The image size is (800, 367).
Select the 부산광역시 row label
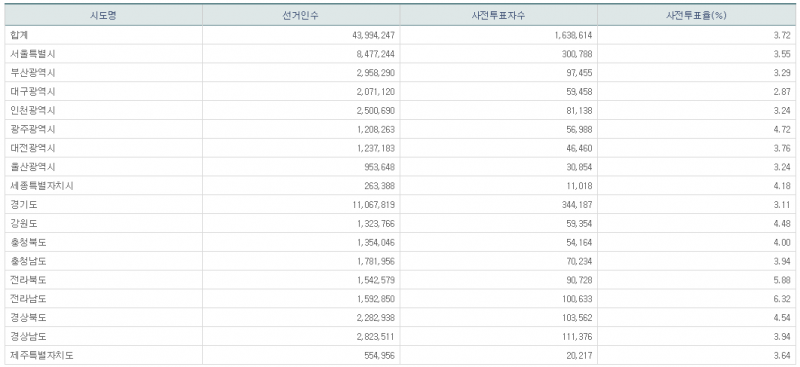tap(33, 73)
